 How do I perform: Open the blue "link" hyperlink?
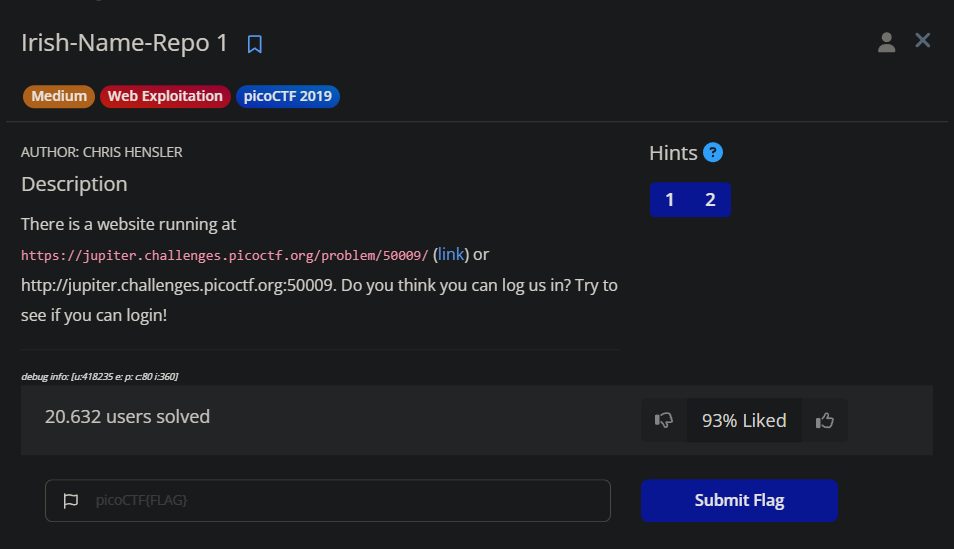coord(451,254)
